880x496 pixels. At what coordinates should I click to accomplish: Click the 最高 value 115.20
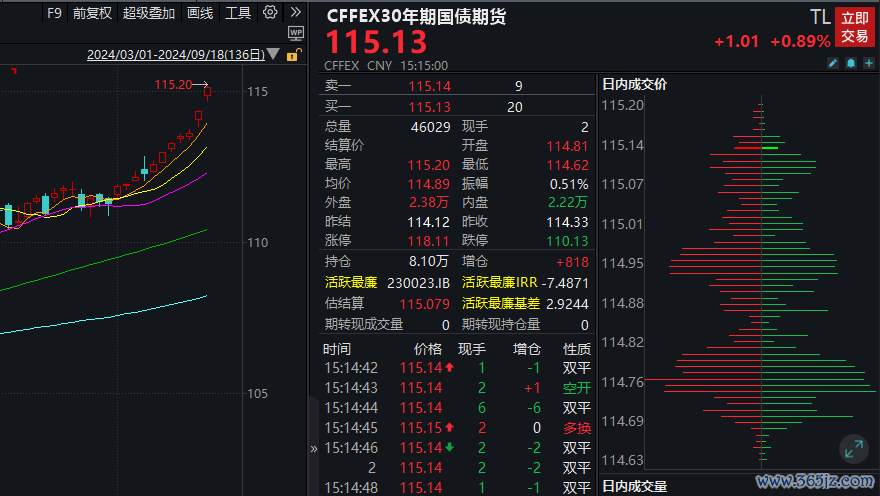point(429,165)
